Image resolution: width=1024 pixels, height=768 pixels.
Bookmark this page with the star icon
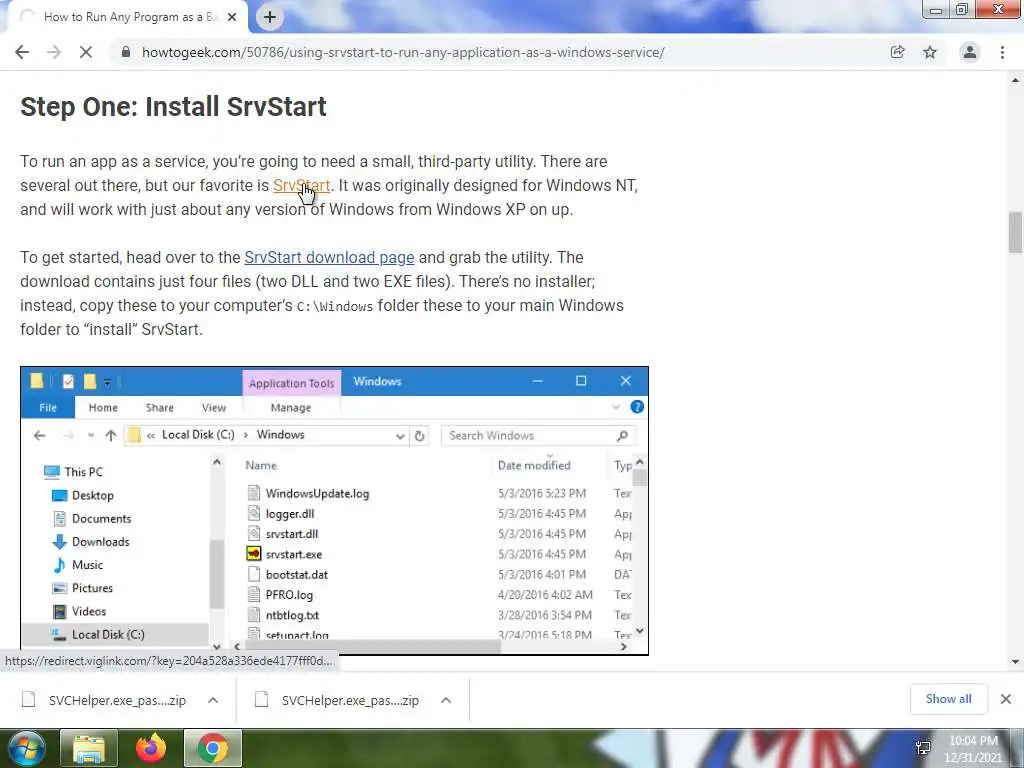[x=930, y=52]
